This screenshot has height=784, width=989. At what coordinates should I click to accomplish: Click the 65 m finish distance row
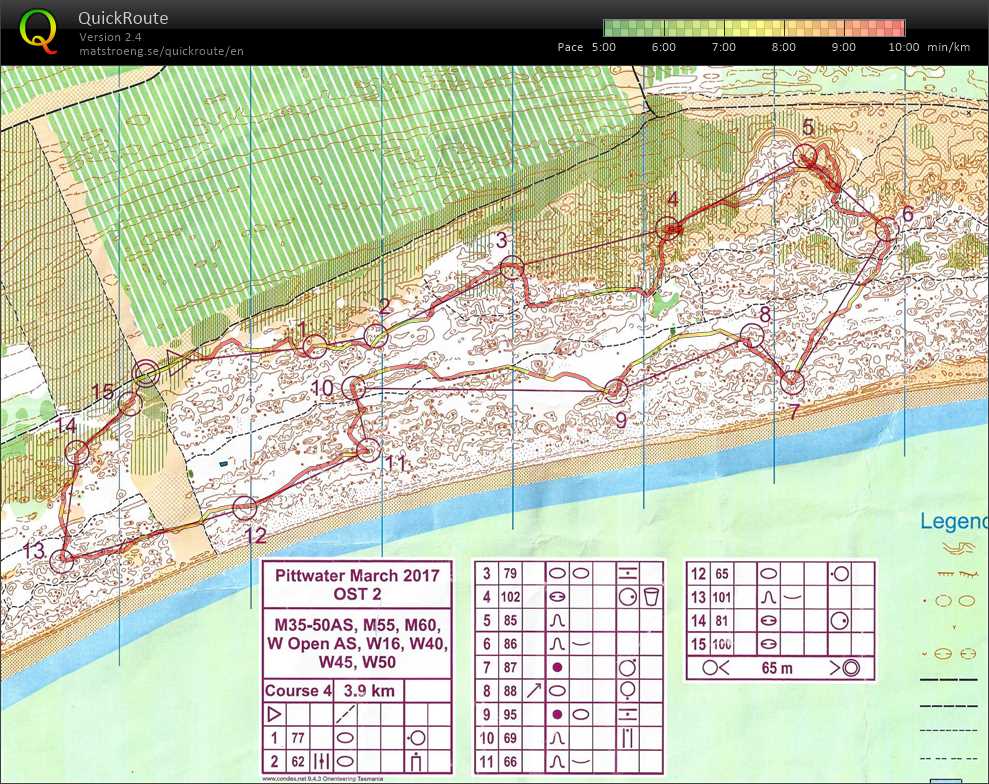pos(779,668)
